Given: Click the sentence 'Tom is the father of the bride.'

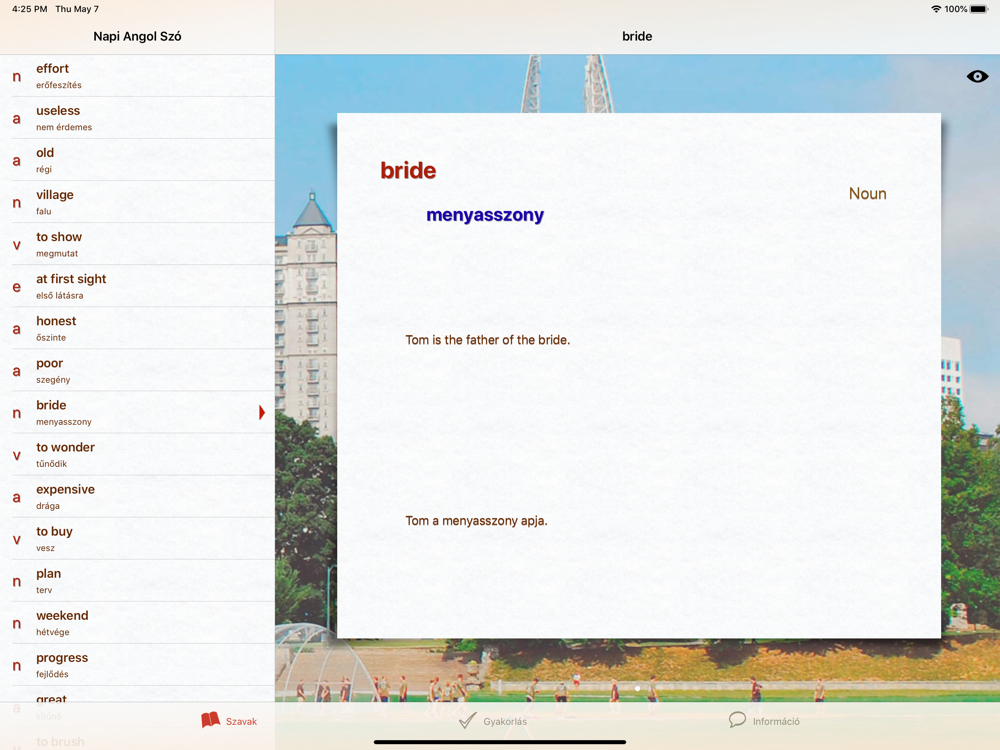Looking at the screenshot, I should click(x=488, y=340).
